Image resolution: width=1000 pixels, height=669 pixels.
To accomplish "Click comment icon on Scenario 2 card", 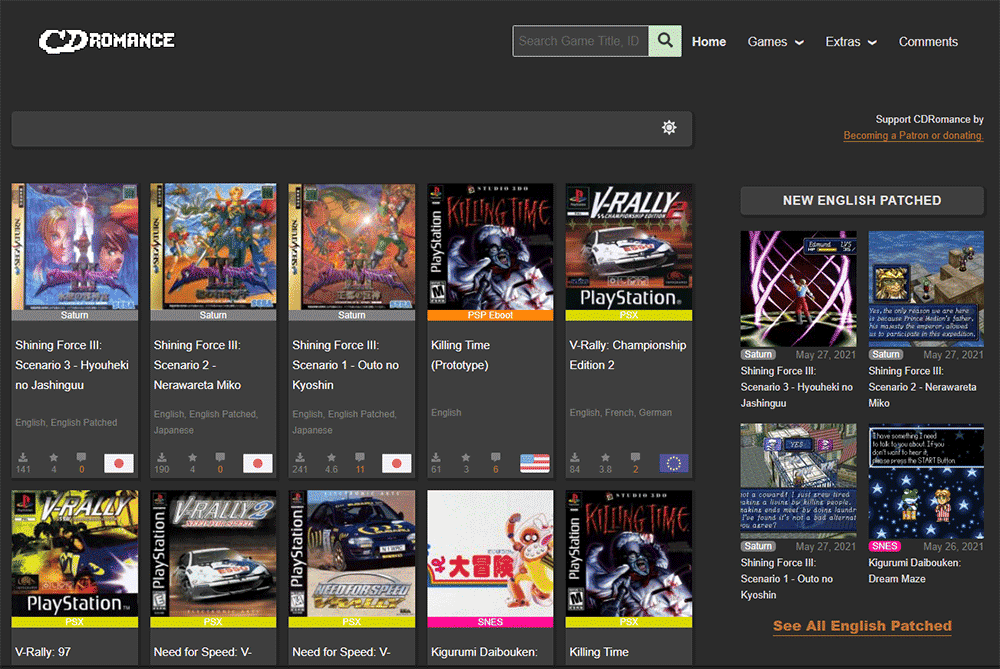I will [220, 457].
